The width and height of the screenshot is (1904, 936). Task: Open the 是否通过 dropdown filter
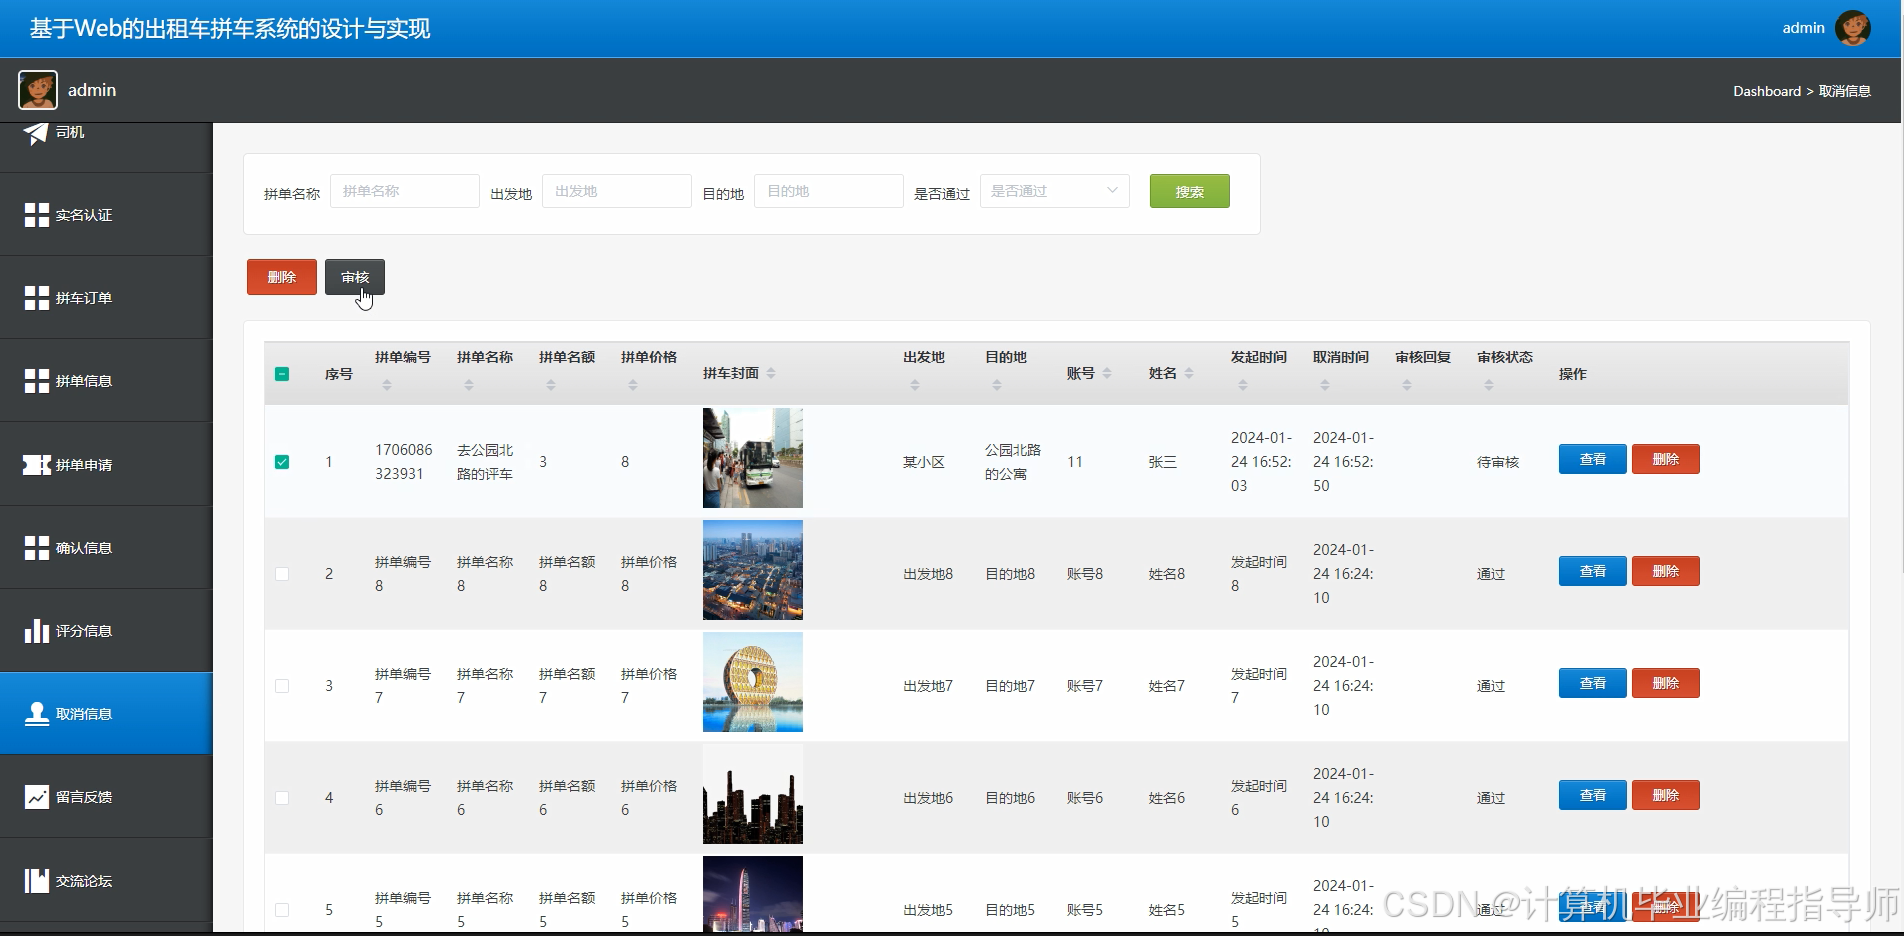[x=1055, y=191]
